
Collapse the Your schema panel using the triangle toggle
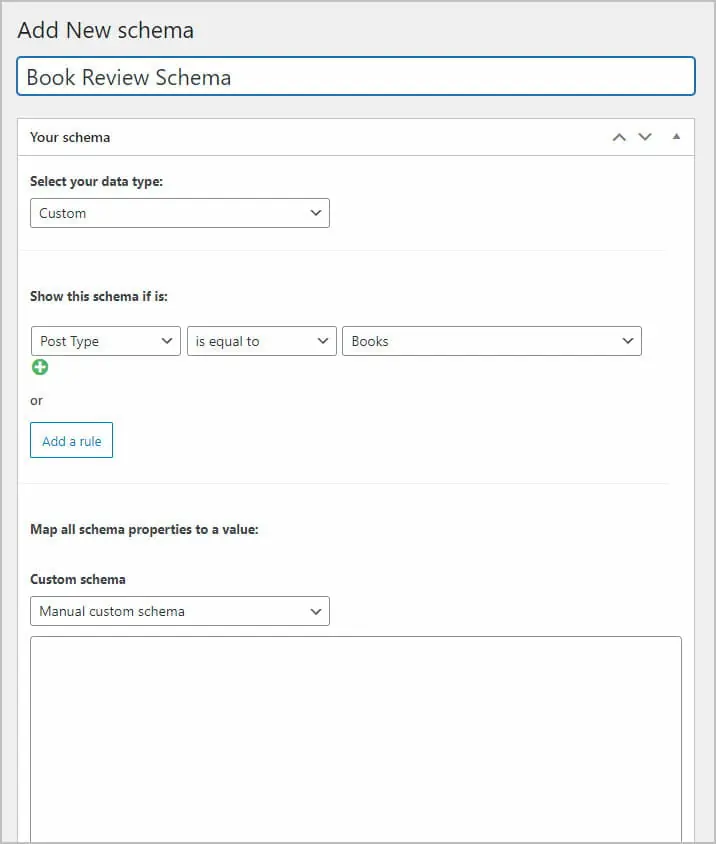pos(676,136)
